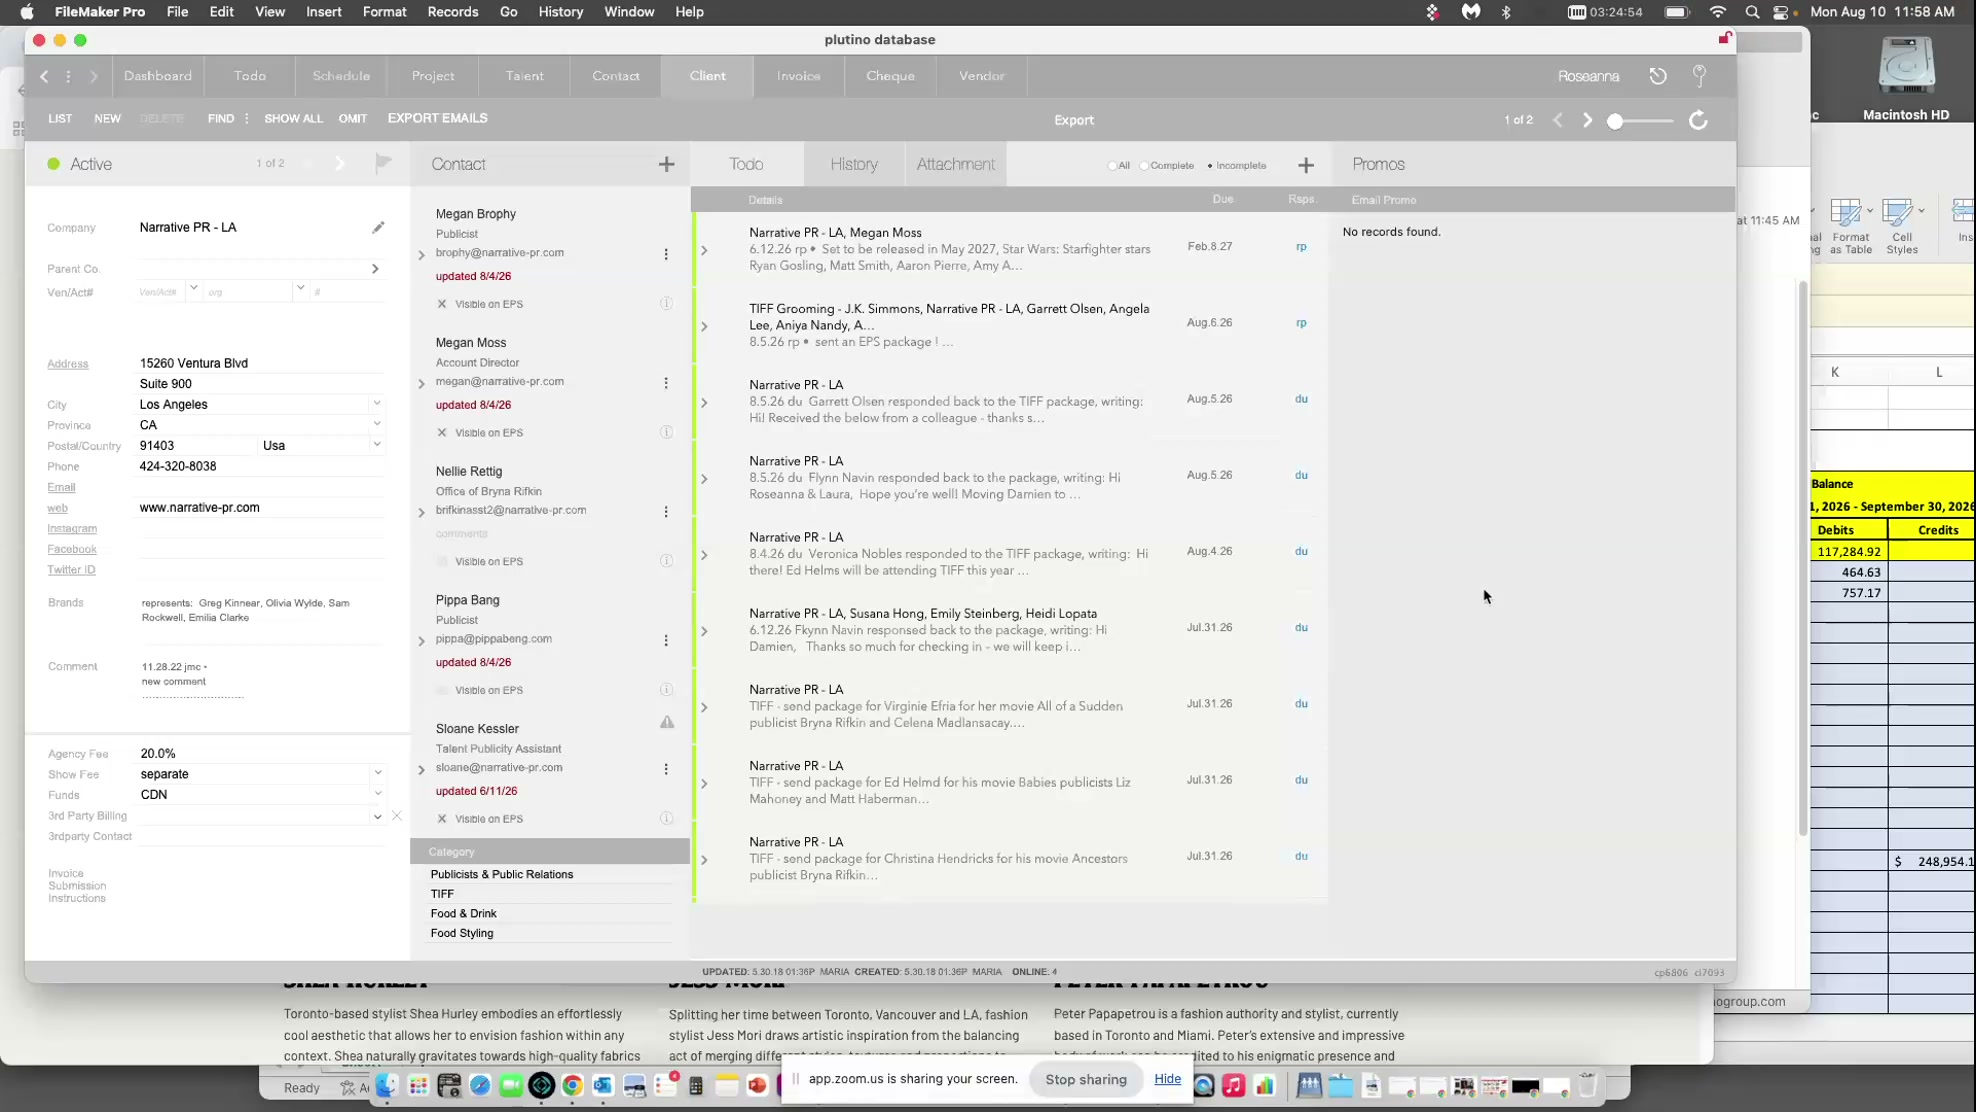Viewport: 1976px width, 1112px height.
Task: Open Macintosh HD on the desktop
Action: (x=1905, y=78)
